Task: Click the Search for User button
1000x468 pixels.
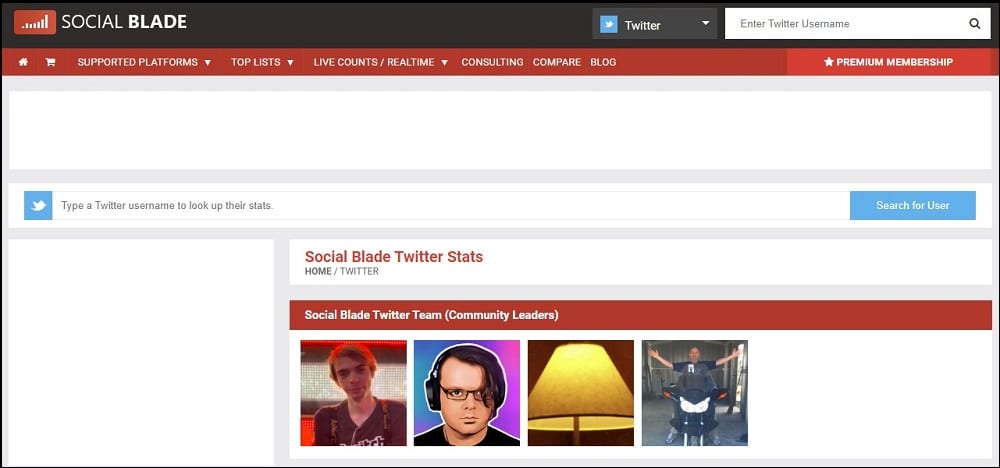Action: click(913, 205)
